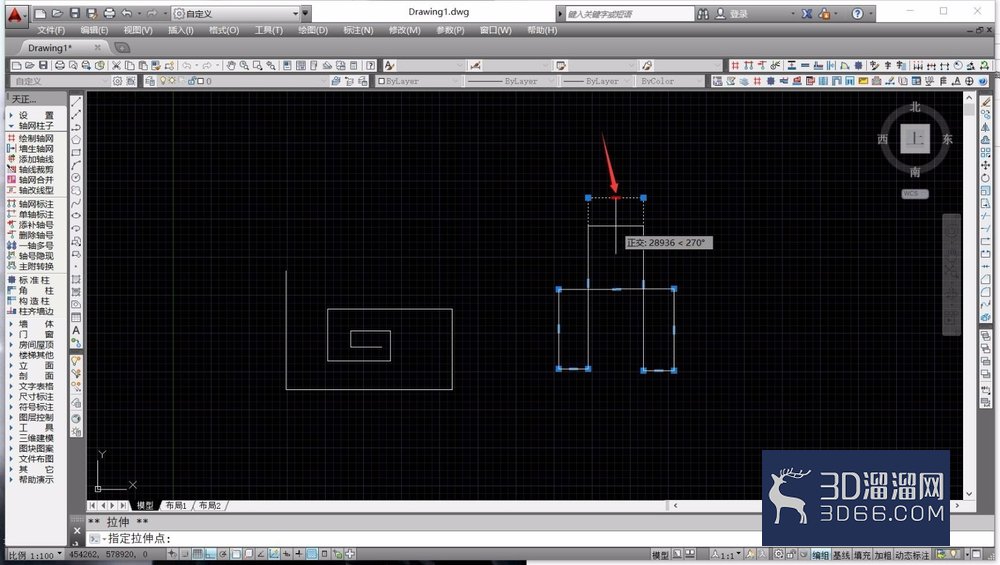Select the Pan hand tool
Image resolution: width=1000 pixels, height=565 pixels.
point(231,65)
